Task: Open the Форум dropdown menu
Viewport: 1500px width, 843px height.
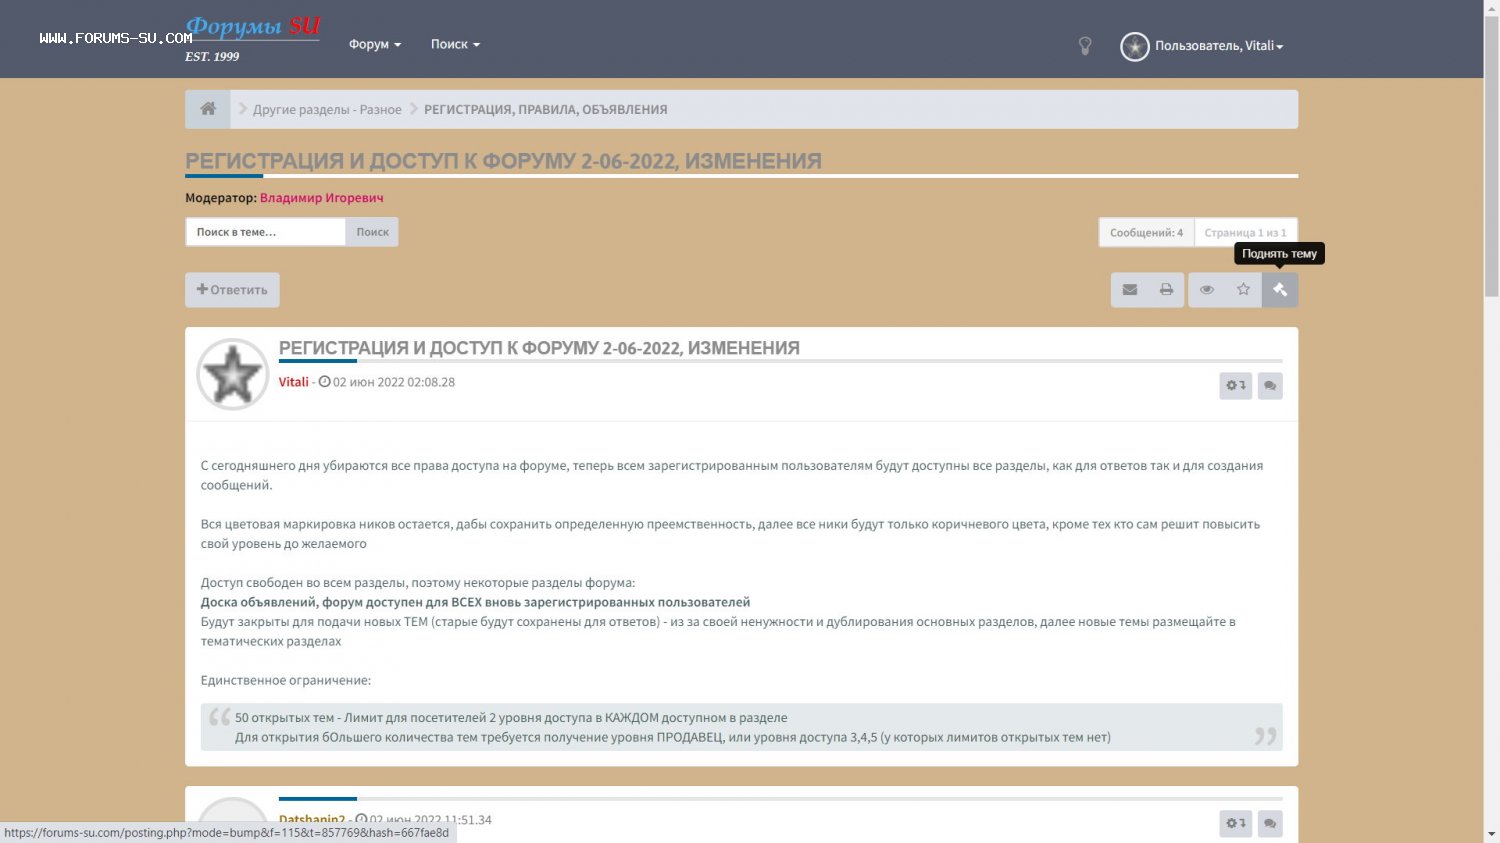Action: click(374, 45)
